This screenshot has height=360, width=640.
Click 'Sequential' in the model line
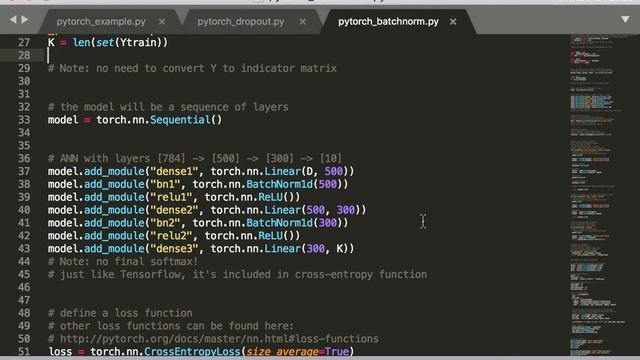180,120
